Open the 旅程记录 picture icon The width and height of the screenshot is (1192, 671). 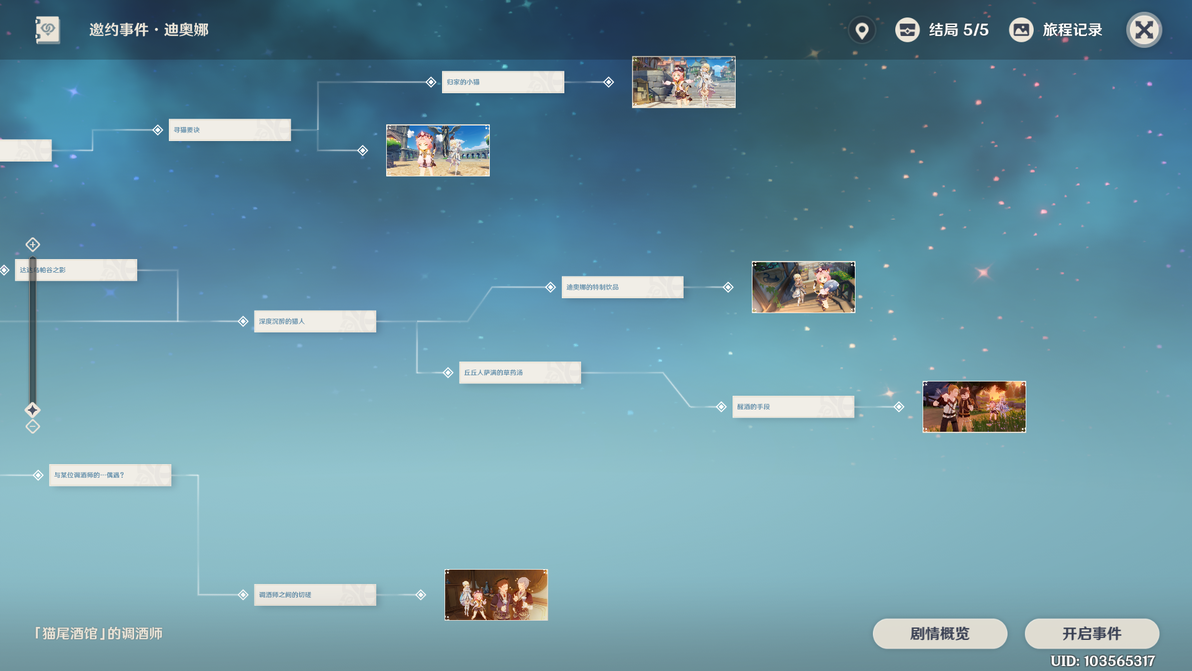(x=1021, y=30)
